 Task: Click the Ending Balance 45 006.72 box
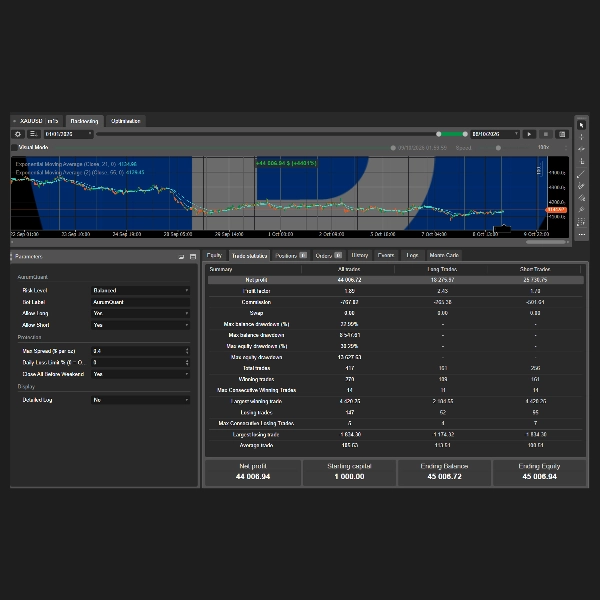[x=444, y=472]
